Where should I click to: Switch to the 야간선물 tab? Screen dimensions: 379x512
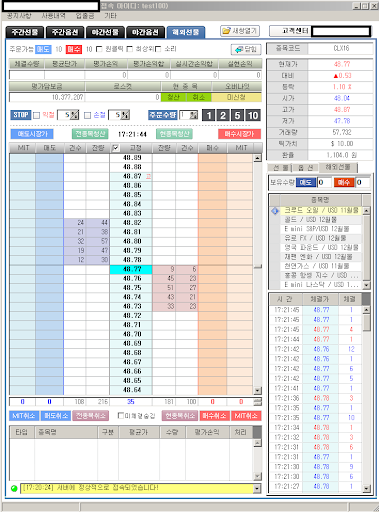point(105,32)
